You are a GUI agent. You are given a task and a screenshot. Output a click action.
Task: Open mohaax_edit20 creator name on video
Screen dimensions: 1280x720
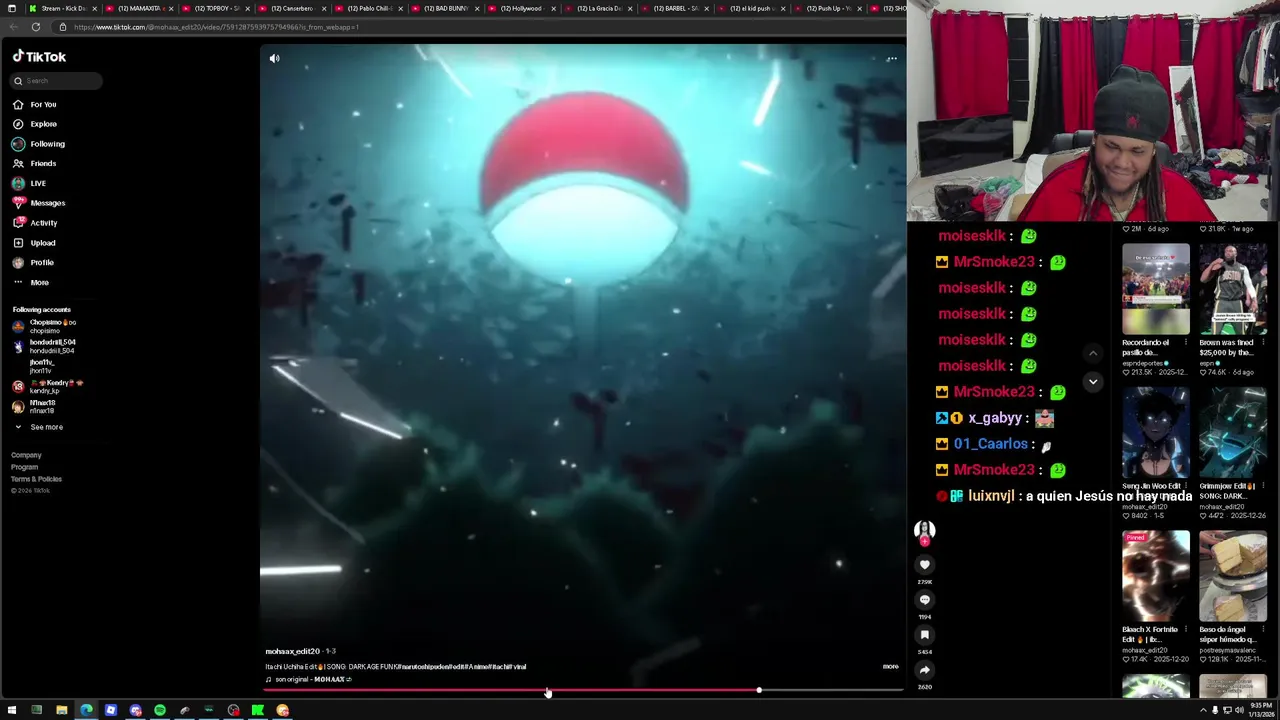tap(292, 651)
